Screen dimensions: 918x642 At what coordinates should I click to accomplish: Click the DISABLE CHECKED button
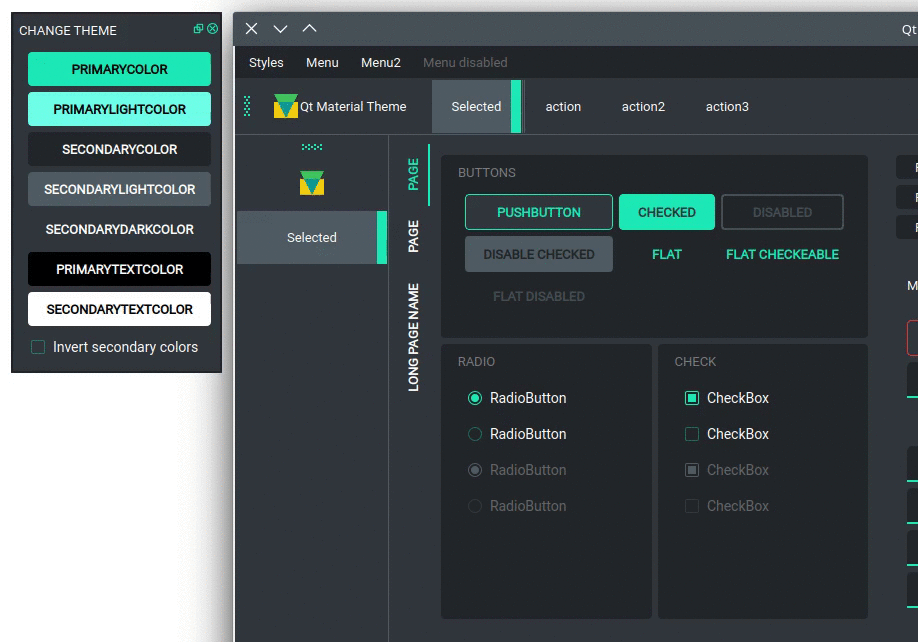click(539, 254)
